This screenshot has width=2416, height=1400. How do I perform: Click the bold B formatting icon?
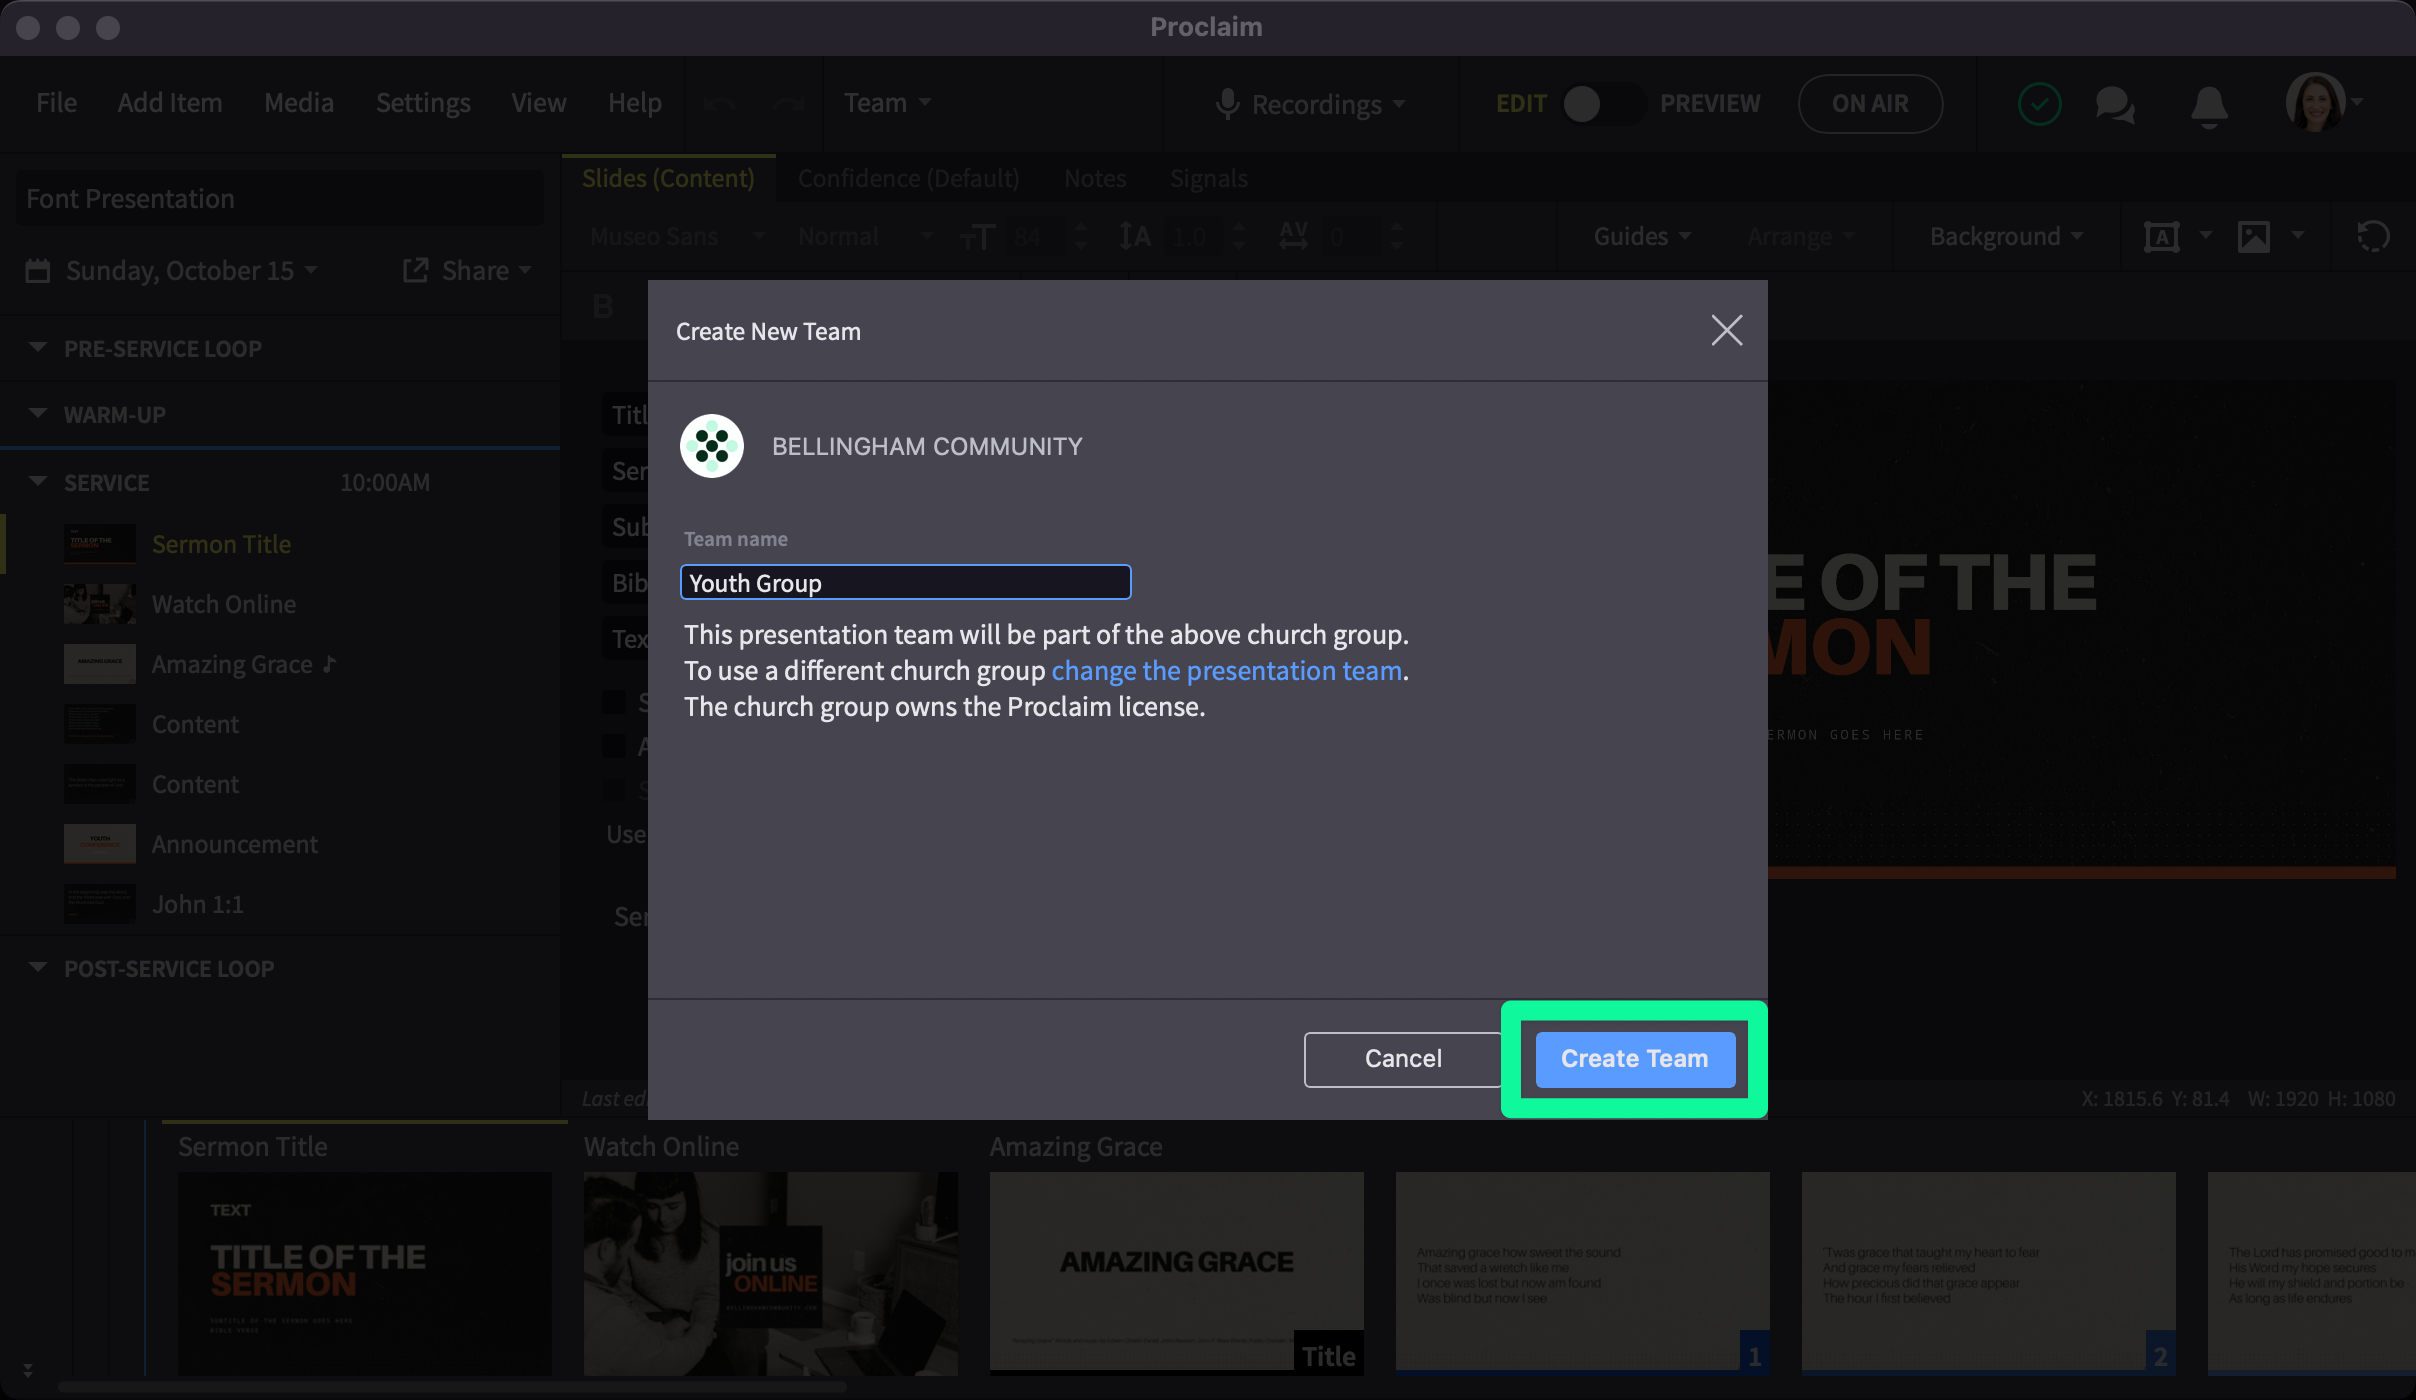[x=603, y=306]
